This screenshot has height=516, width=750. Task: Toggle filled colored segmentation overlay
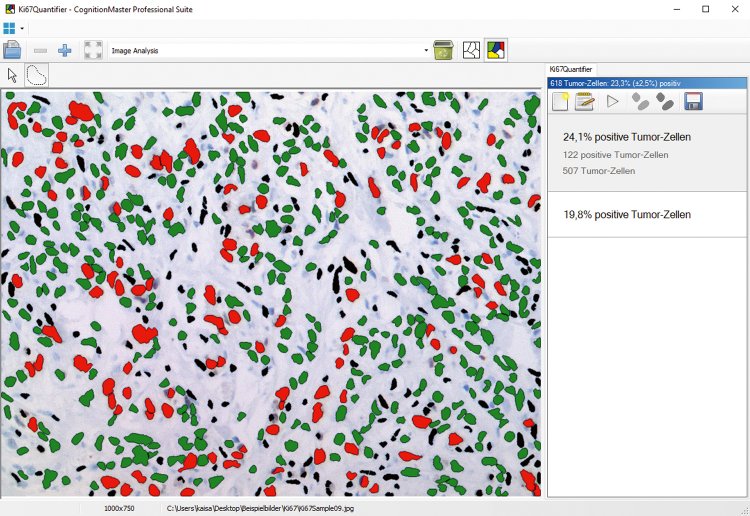coord(496,50)
